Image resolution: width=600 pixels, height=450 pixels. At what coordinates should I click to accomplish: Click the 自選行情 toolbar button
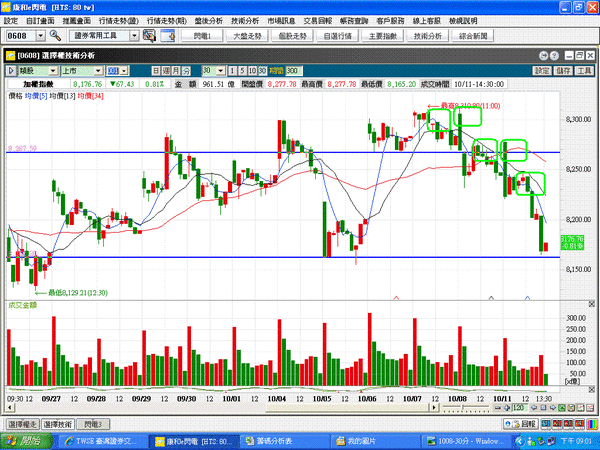(338, 36)
